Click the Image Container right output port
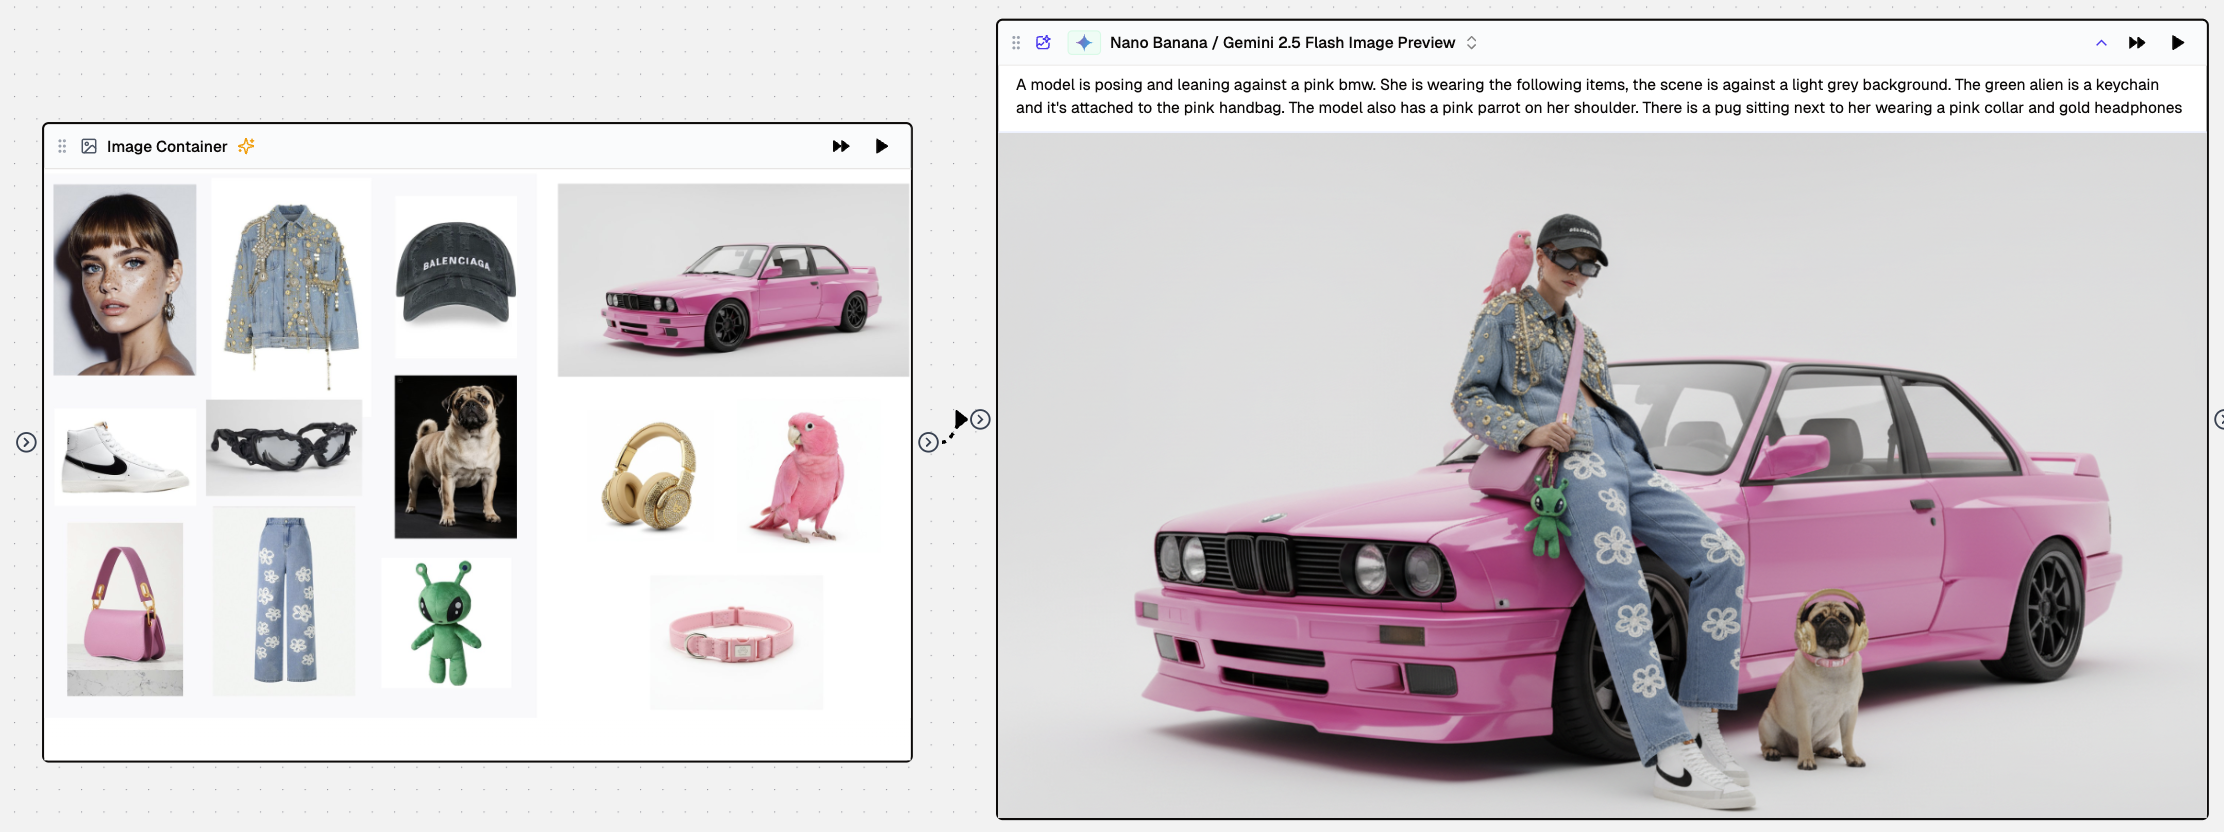Image resolution: width=2224 pixels, height=832 pixels. coord(928,442)
